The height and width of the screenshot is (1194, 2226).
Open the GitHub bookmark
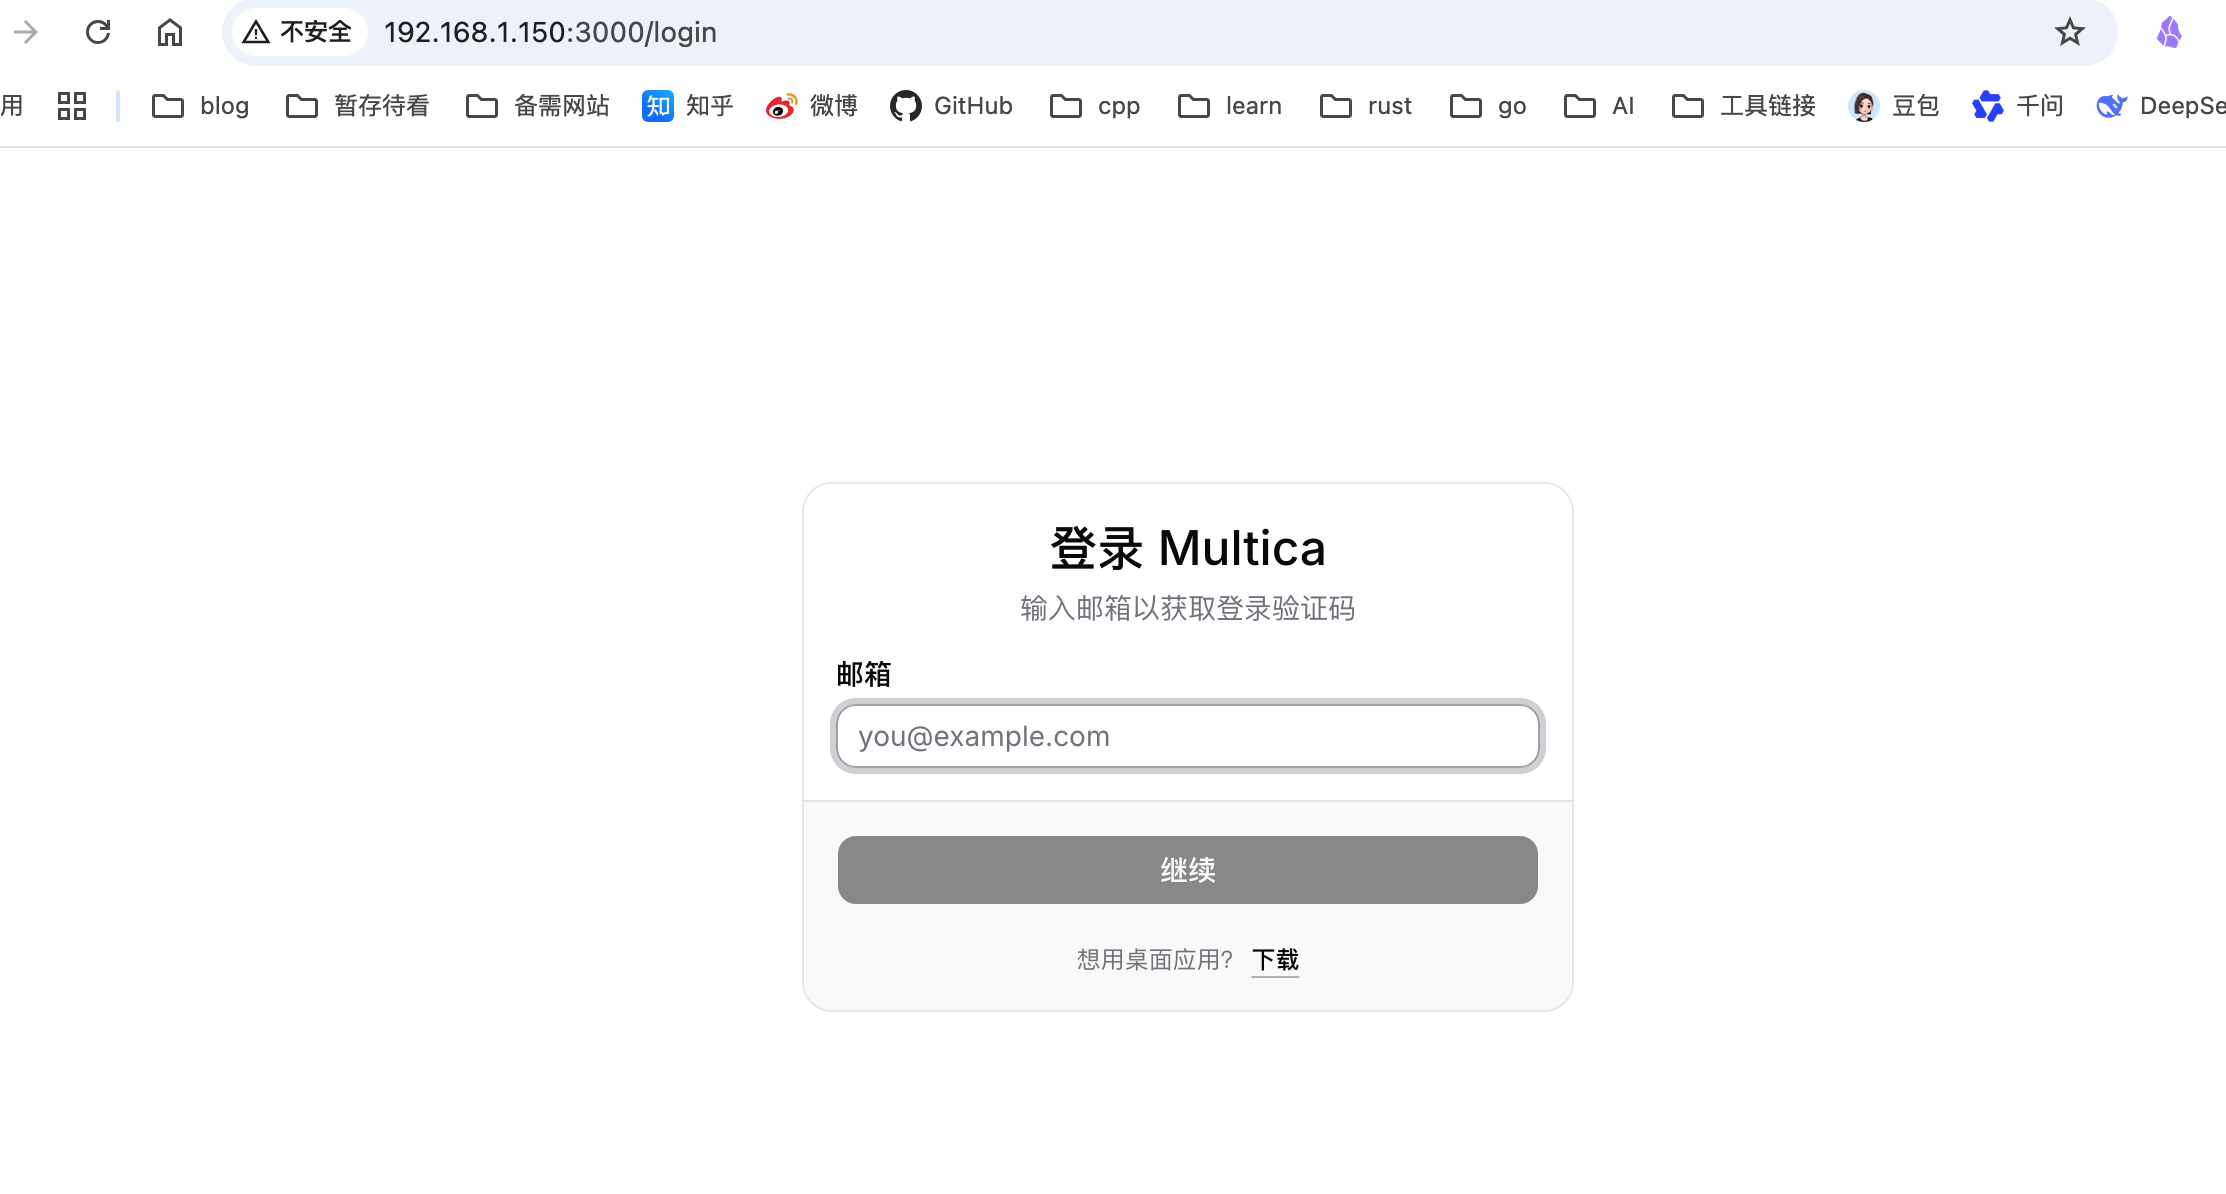[x=951, y=106]
